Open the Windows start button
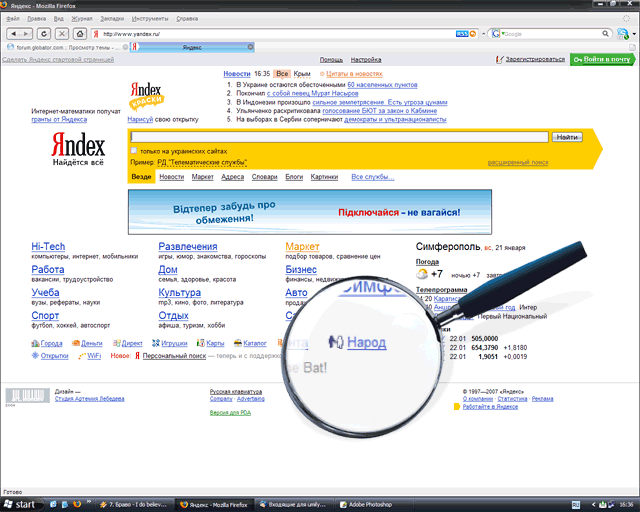The image size is (640, 512). point(21,504)
